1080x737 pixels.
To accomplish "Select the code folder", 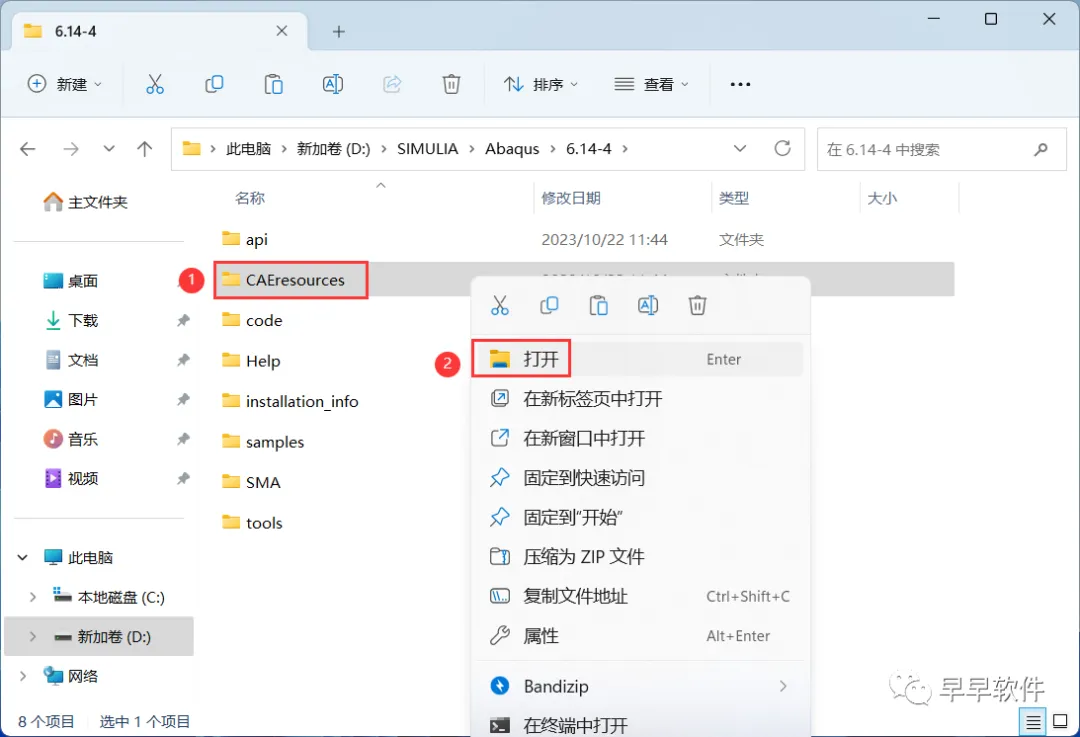I will tap(252, 321).
